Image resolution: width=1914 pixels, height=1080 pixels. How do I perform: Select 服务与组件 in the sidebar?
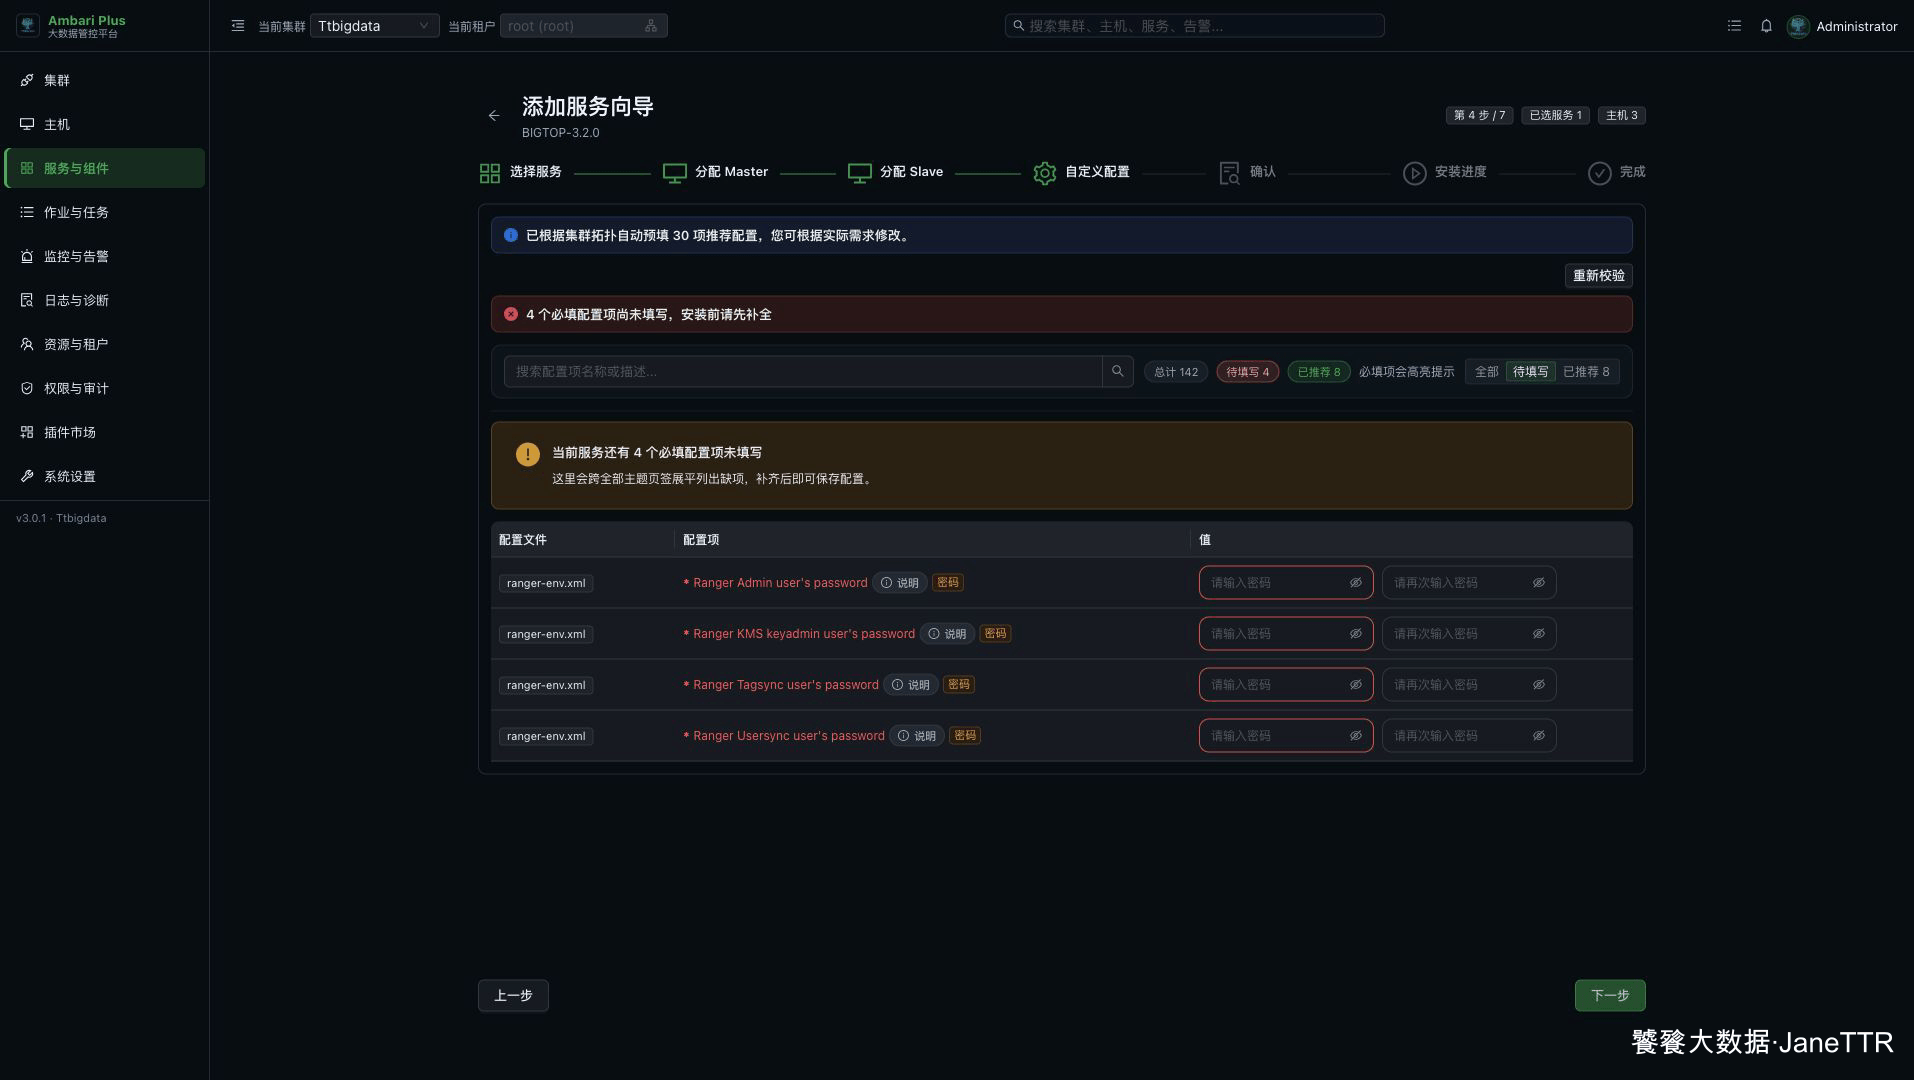(x=105, y=168)
